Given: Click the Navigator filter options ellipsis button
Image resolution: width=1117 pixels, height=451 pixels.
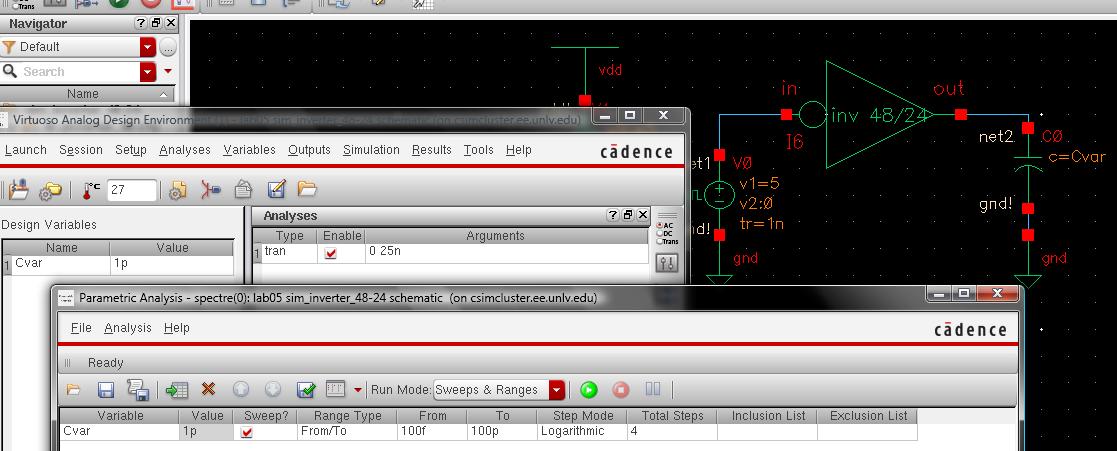Looking at the screenshot, I should click(167, 47).
